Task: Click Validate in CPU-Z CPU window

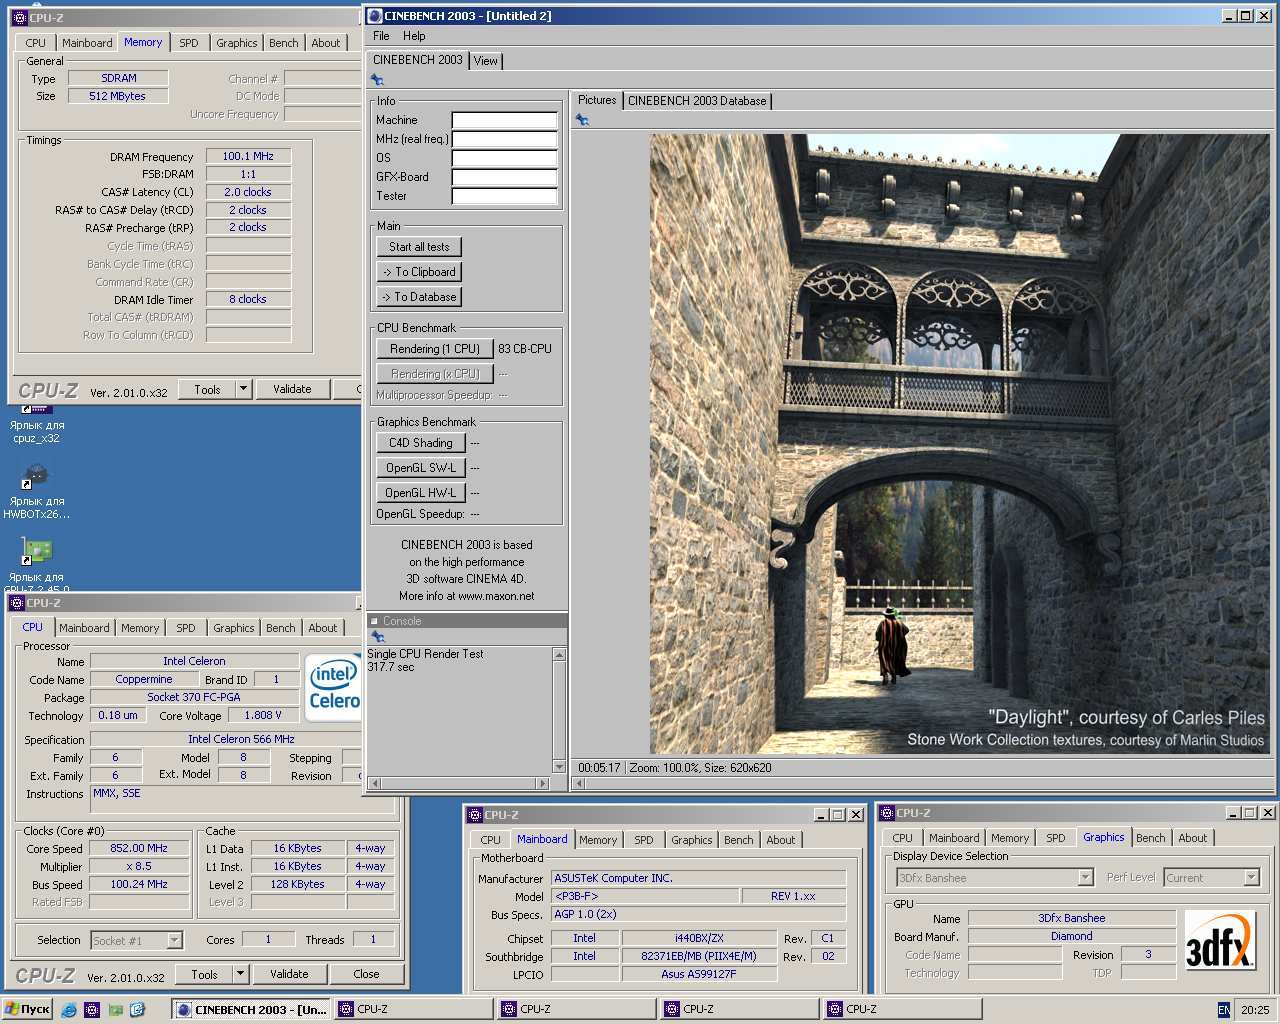Action: click(289, 974)
